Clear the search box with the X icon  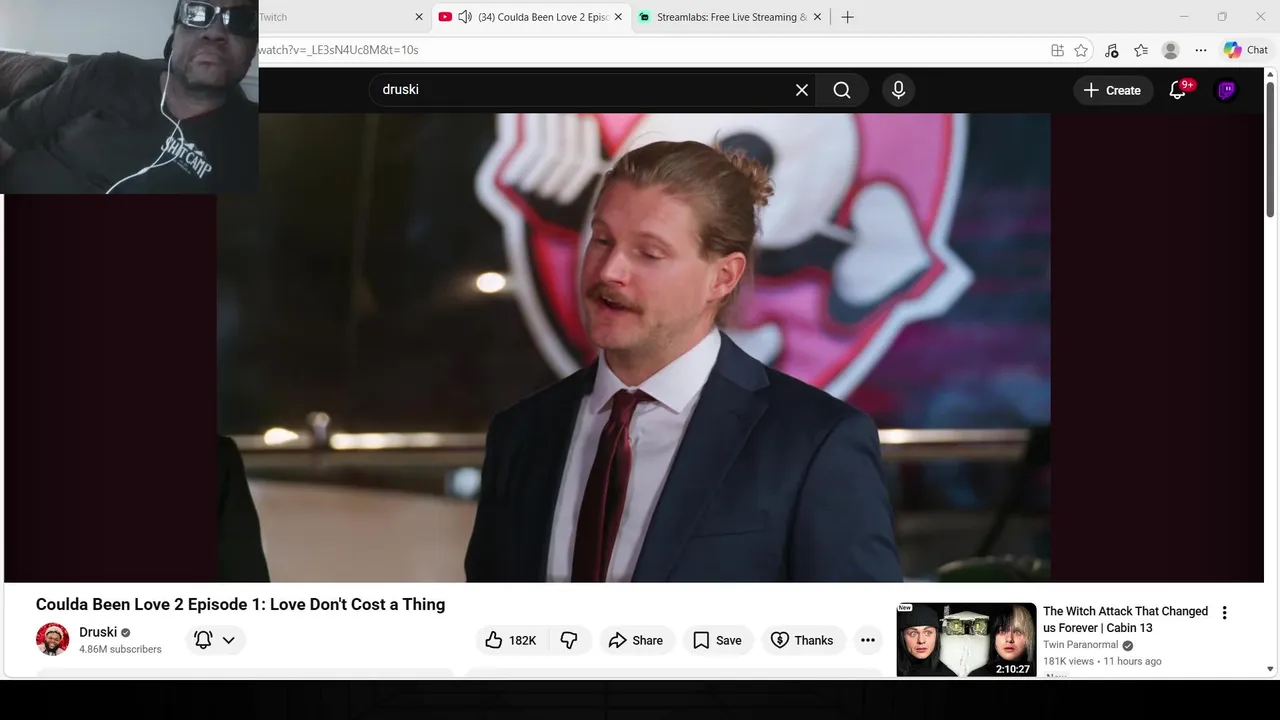[x=802, y=90]
